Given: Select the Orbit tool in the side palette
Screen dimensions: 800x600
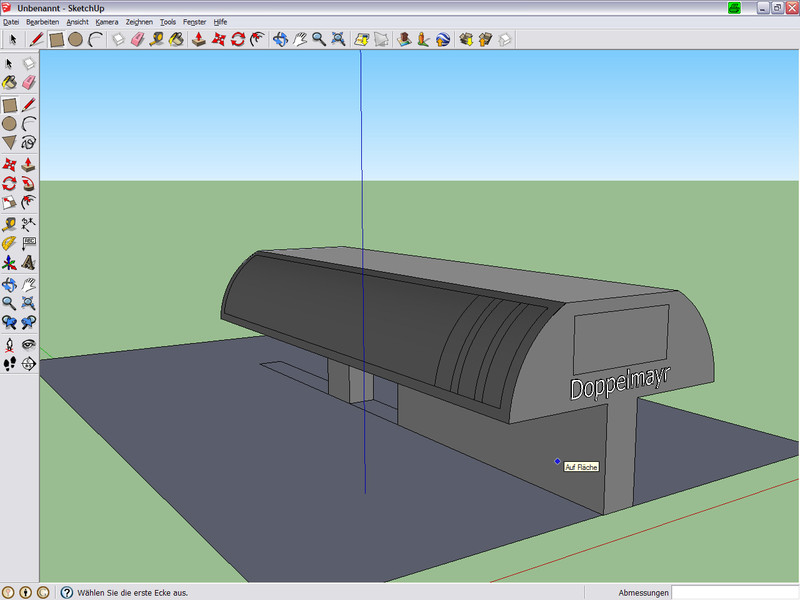Looking at the screenshot, I should pyautogui.click(x=9, y=284).
